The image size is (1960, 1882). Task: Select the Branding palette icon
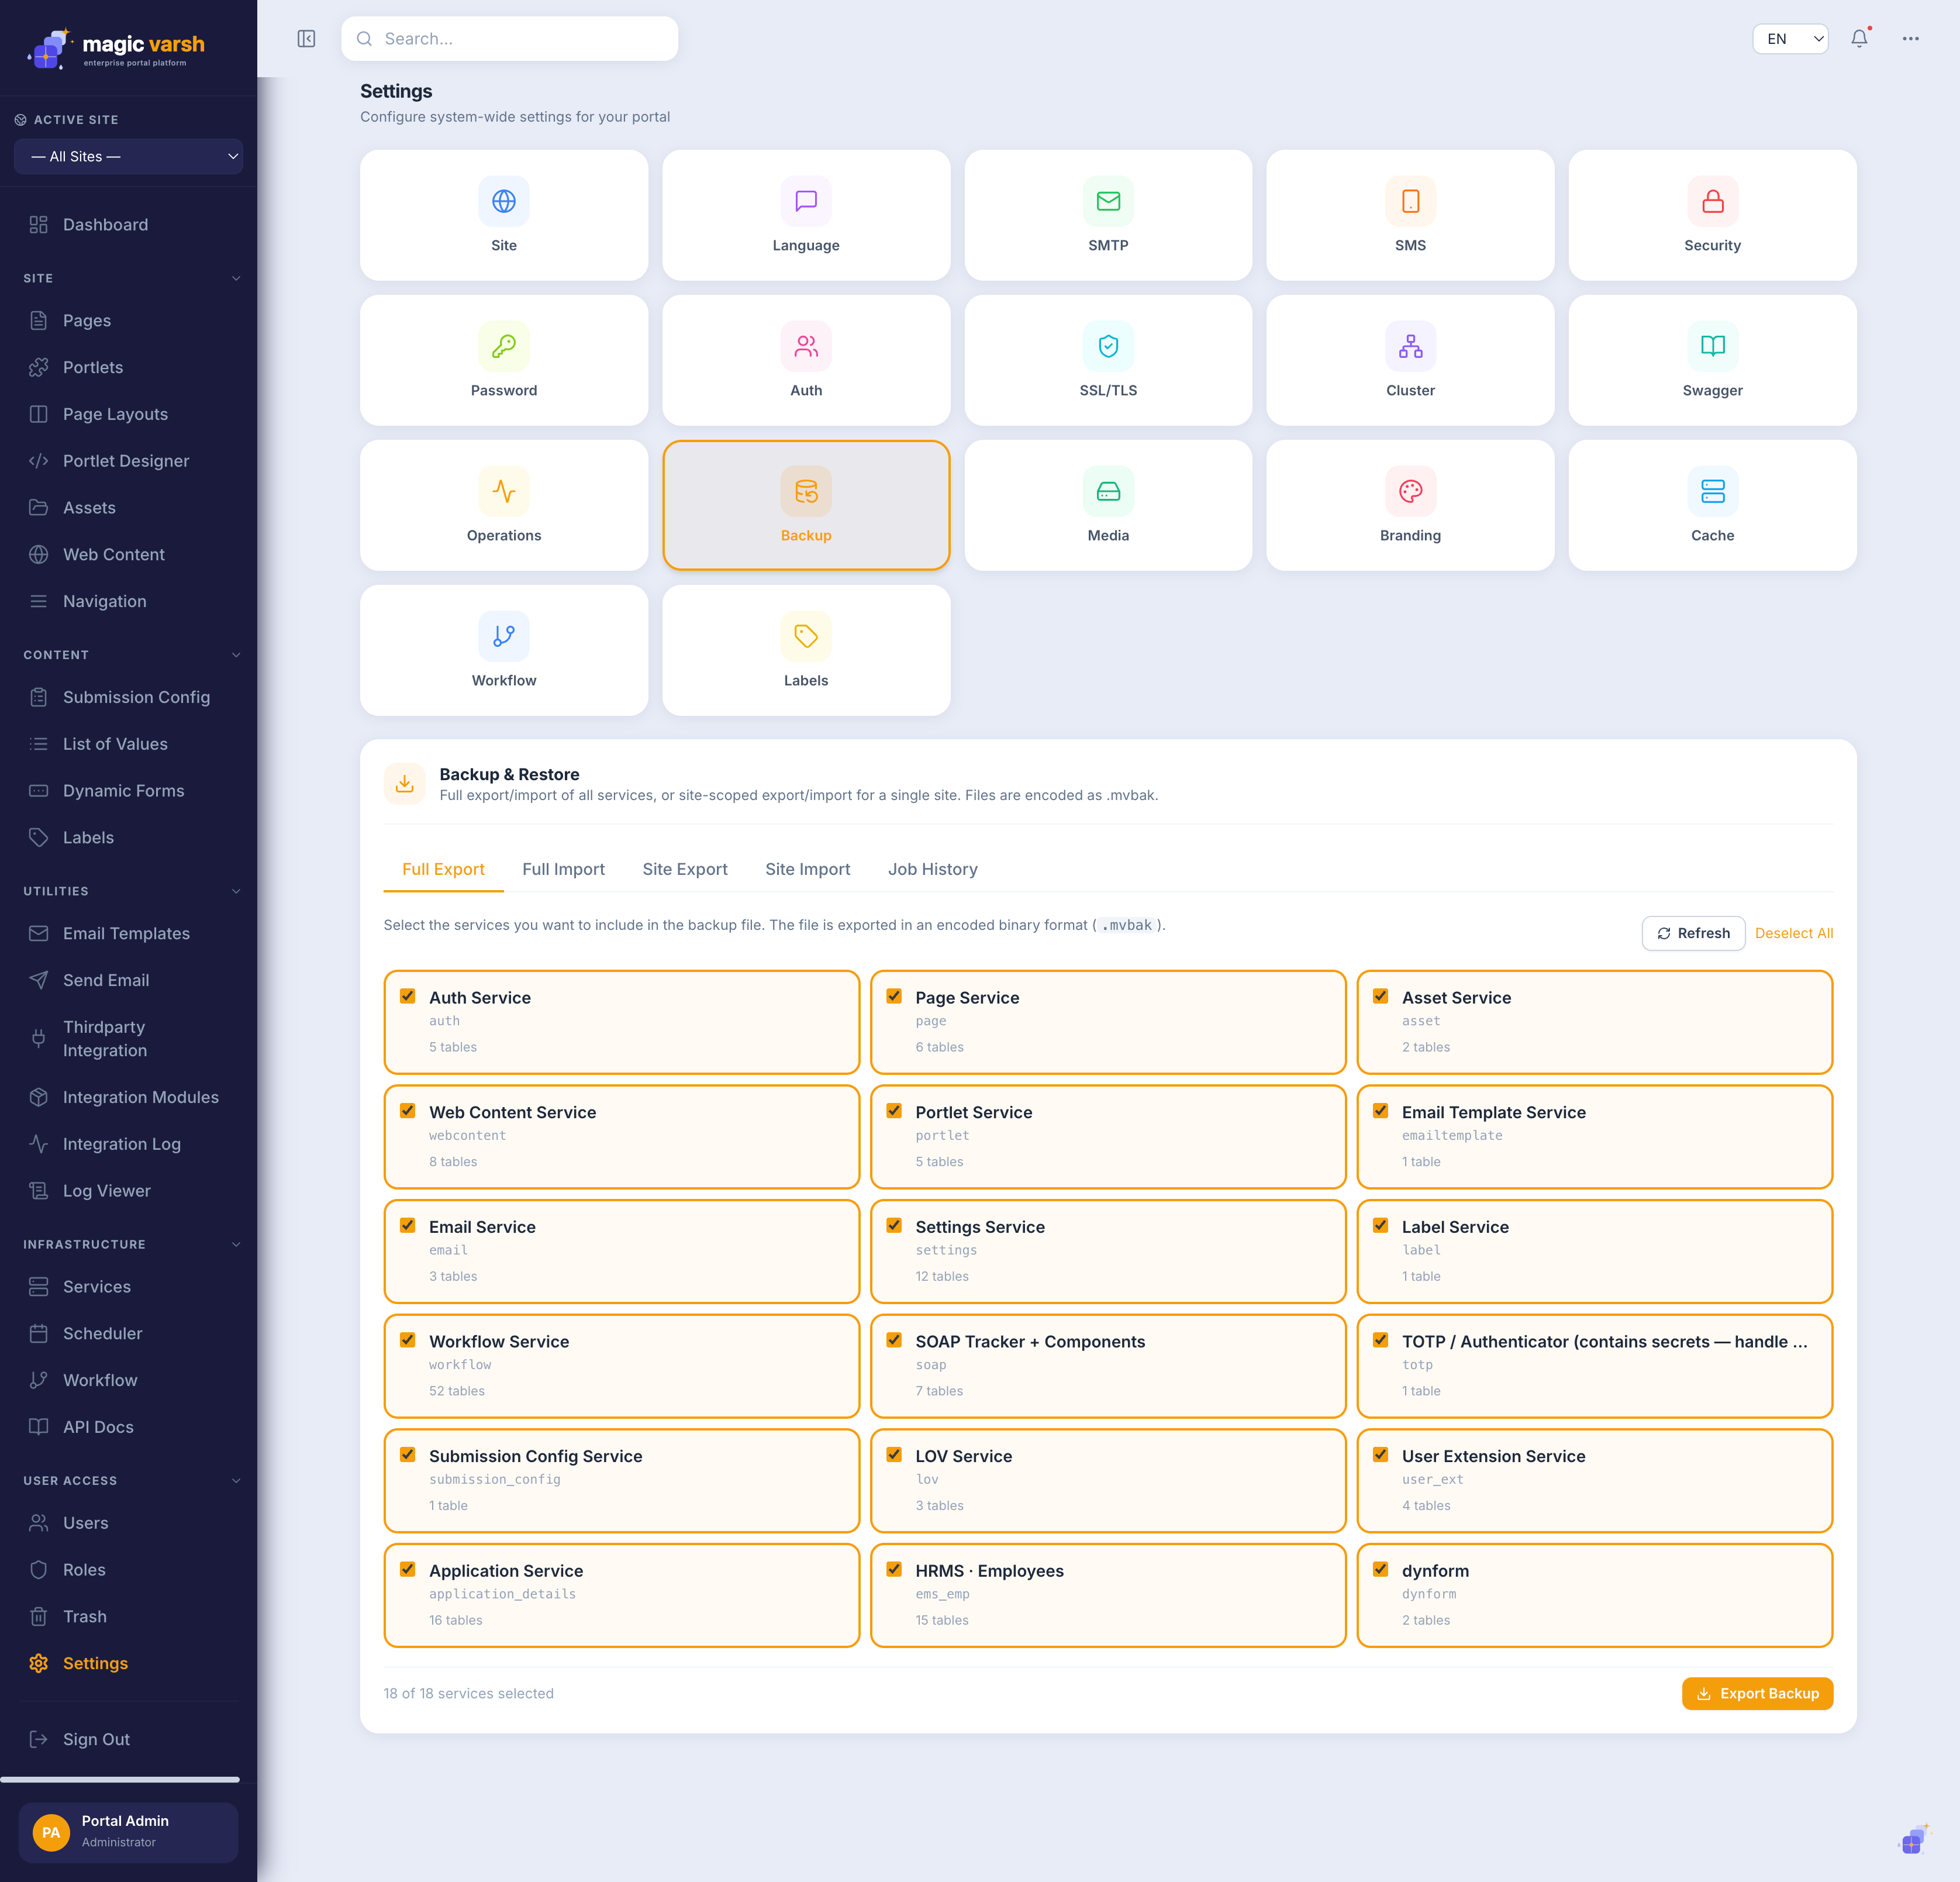pyautogui.click(x=1410, y=491)
